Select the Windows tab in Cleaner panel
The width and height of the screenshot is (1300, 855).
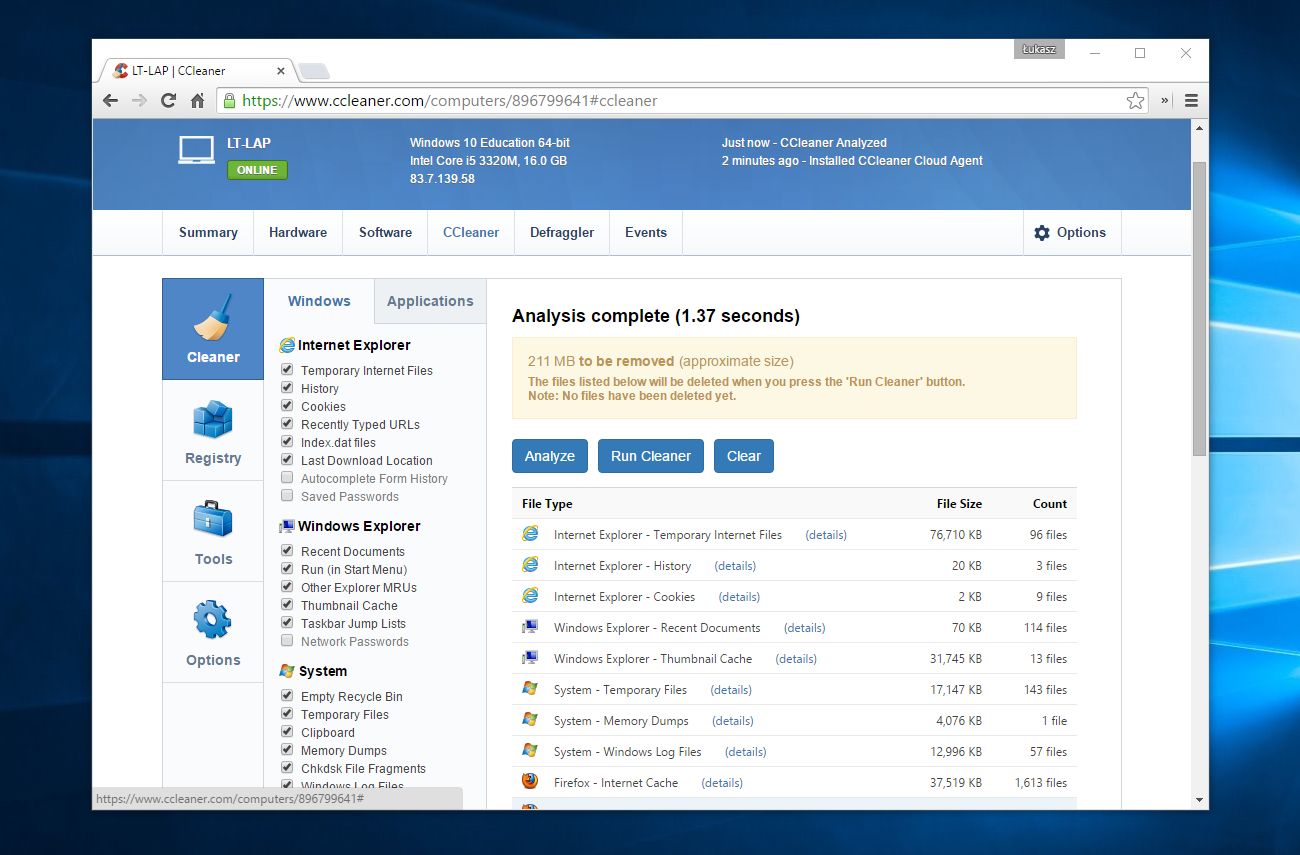(319, 301)
